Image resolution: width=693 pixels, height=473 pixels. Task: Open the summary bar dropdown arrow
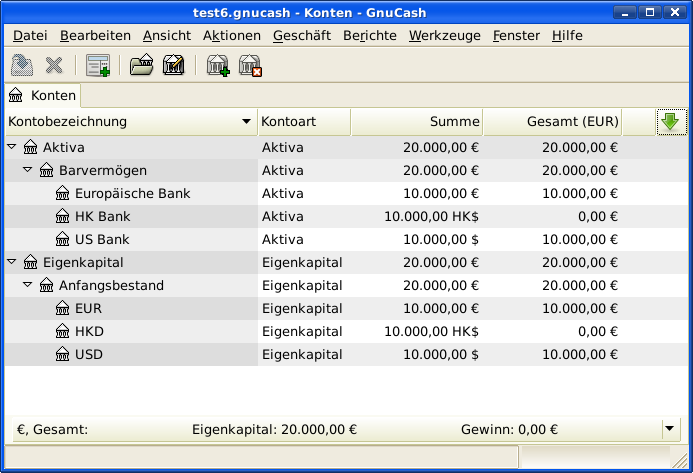pyautogui.click(x=669, y=428)
